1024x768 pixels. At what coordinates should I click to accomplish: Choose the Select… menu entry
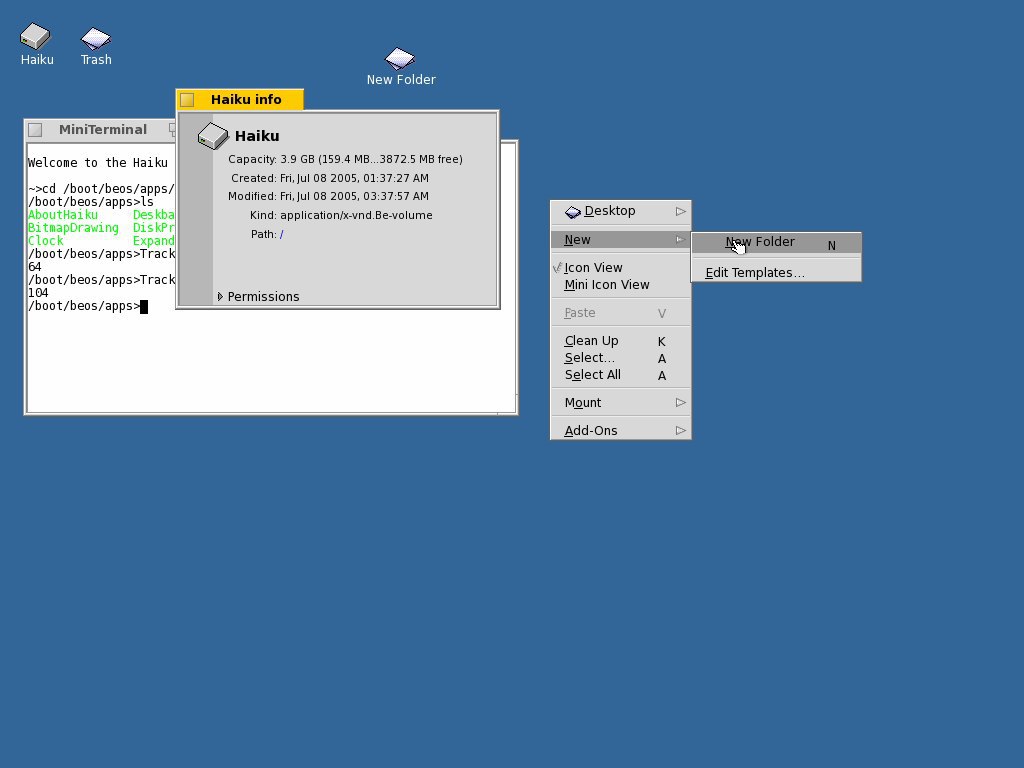pyautogui.click(x=620, y=358)
